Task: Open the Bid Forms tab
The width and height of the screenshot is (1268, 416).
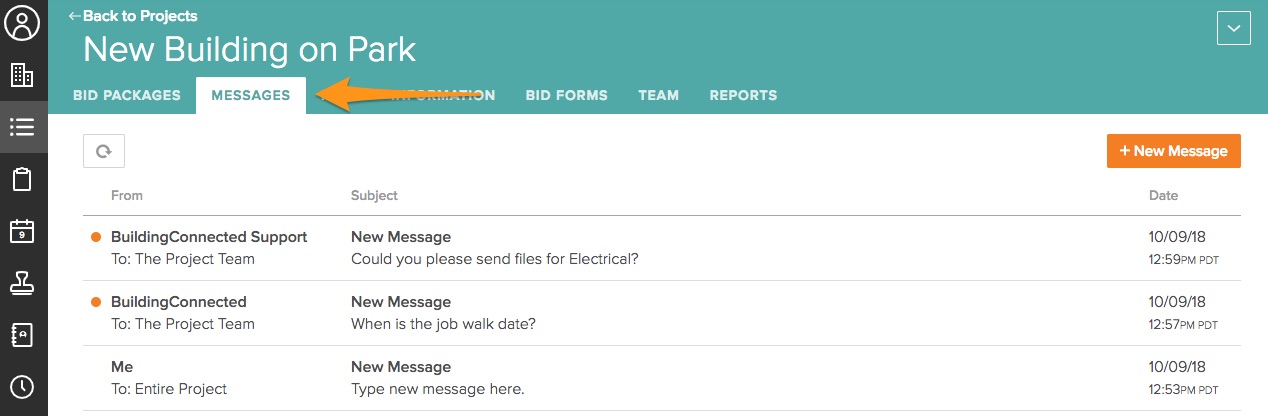Action: click(566, 96)
